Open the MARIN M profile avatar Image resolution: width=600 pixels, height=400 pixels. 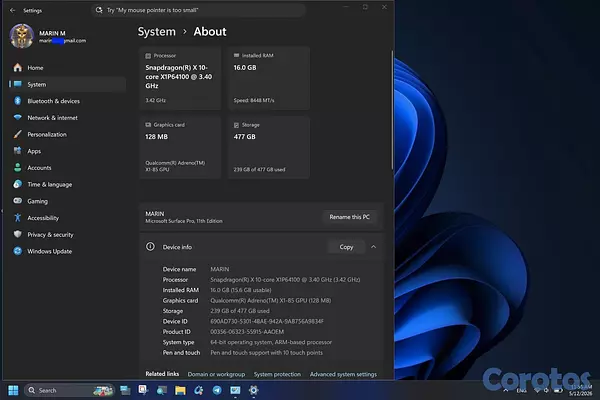click(22, 36)
